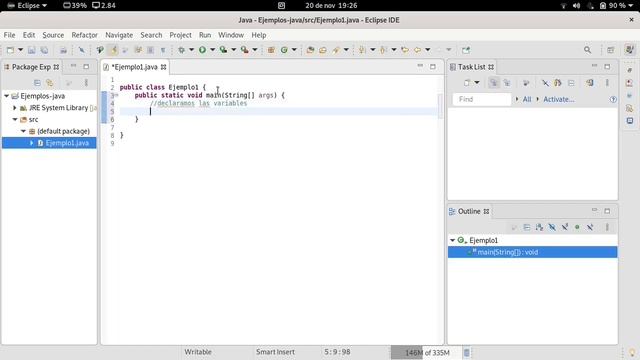Open the File menu
The height and width of the screenshot is (360, 640).
click(x=9, y=35)
